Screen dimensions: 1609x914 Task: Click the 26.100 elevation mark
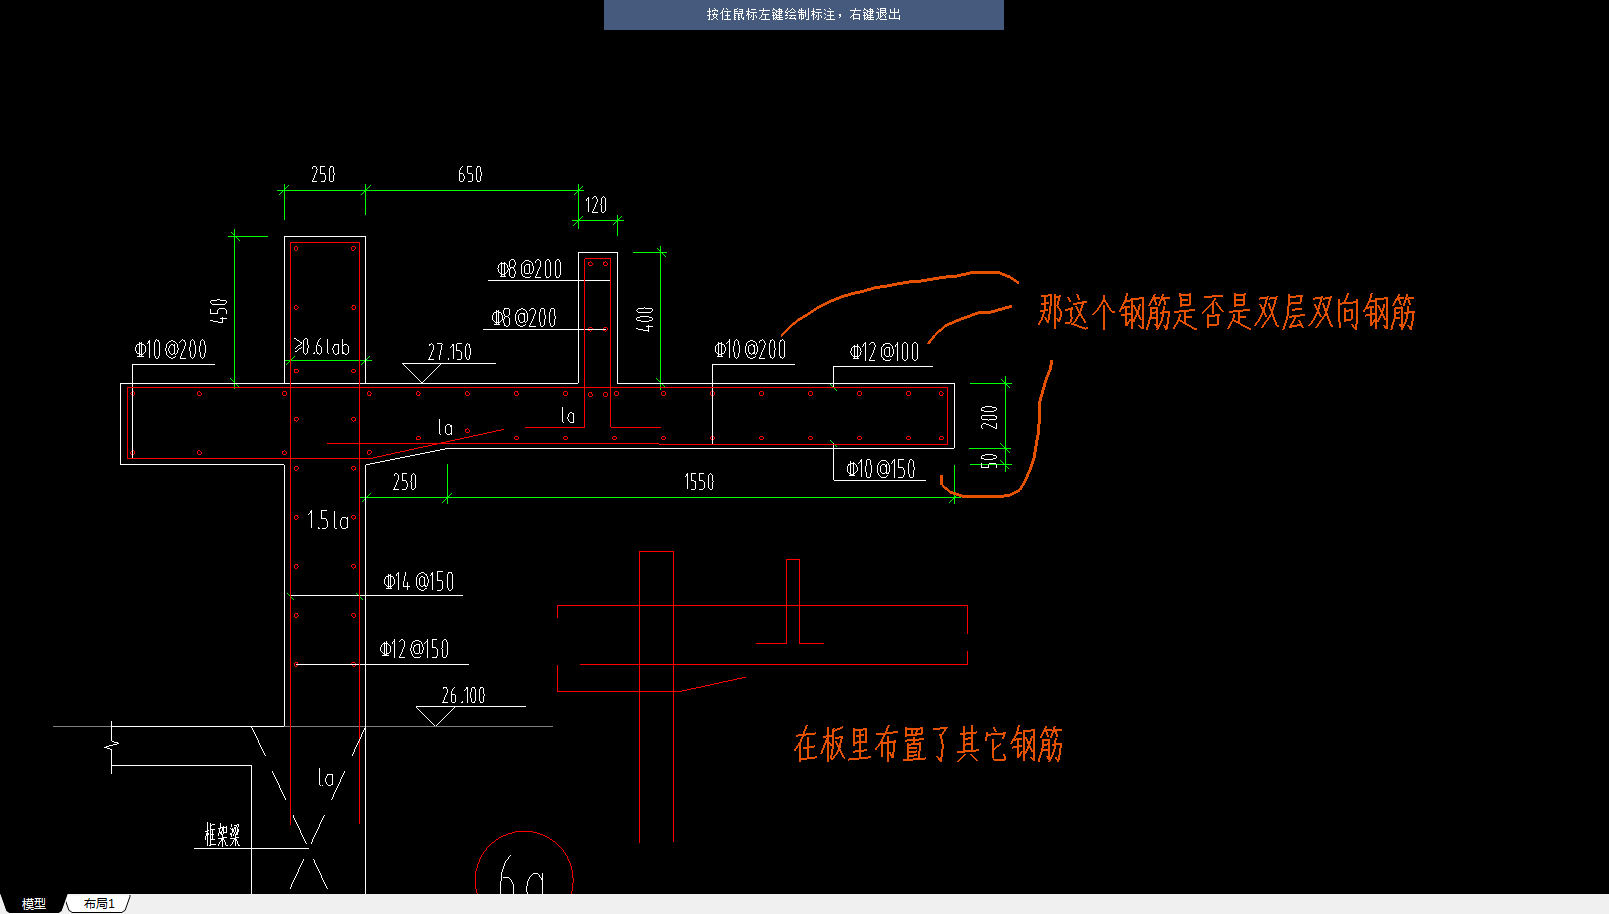tap(463, 696)
